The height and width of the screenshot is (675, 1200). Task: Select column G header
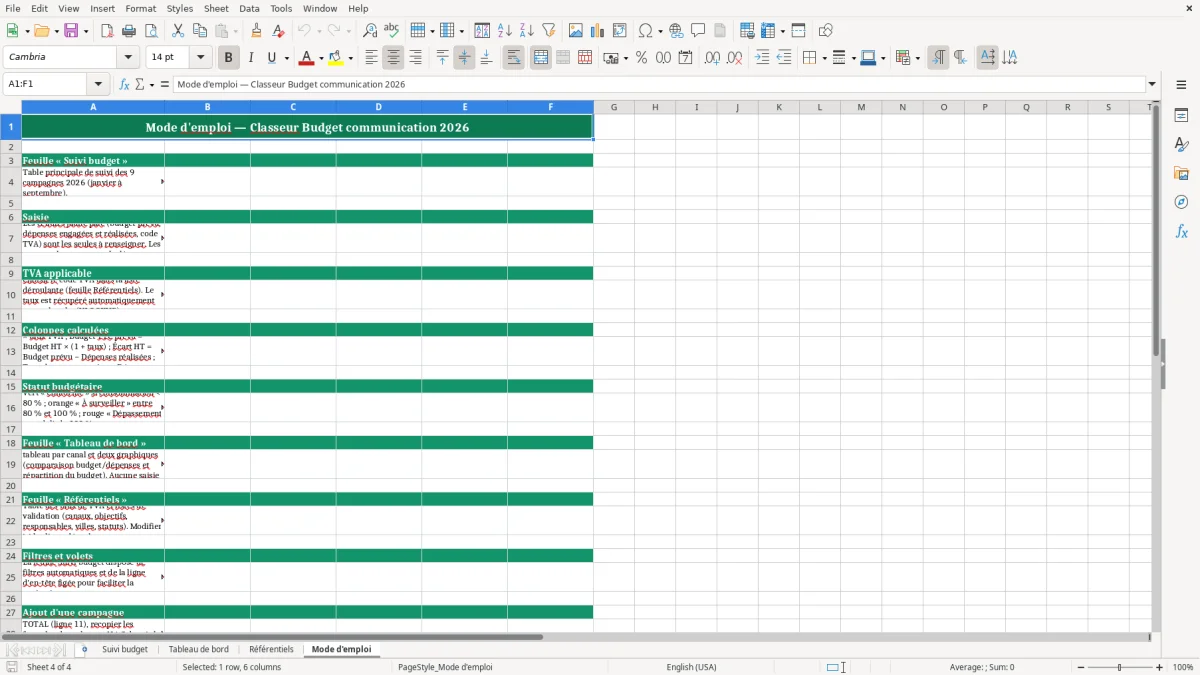point(614,107)
